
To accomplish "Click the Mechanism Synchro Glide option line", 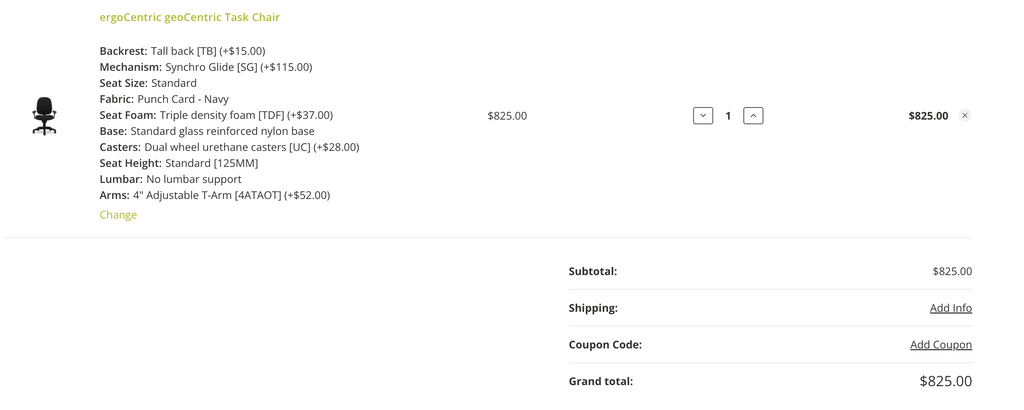I will [206, 67].
